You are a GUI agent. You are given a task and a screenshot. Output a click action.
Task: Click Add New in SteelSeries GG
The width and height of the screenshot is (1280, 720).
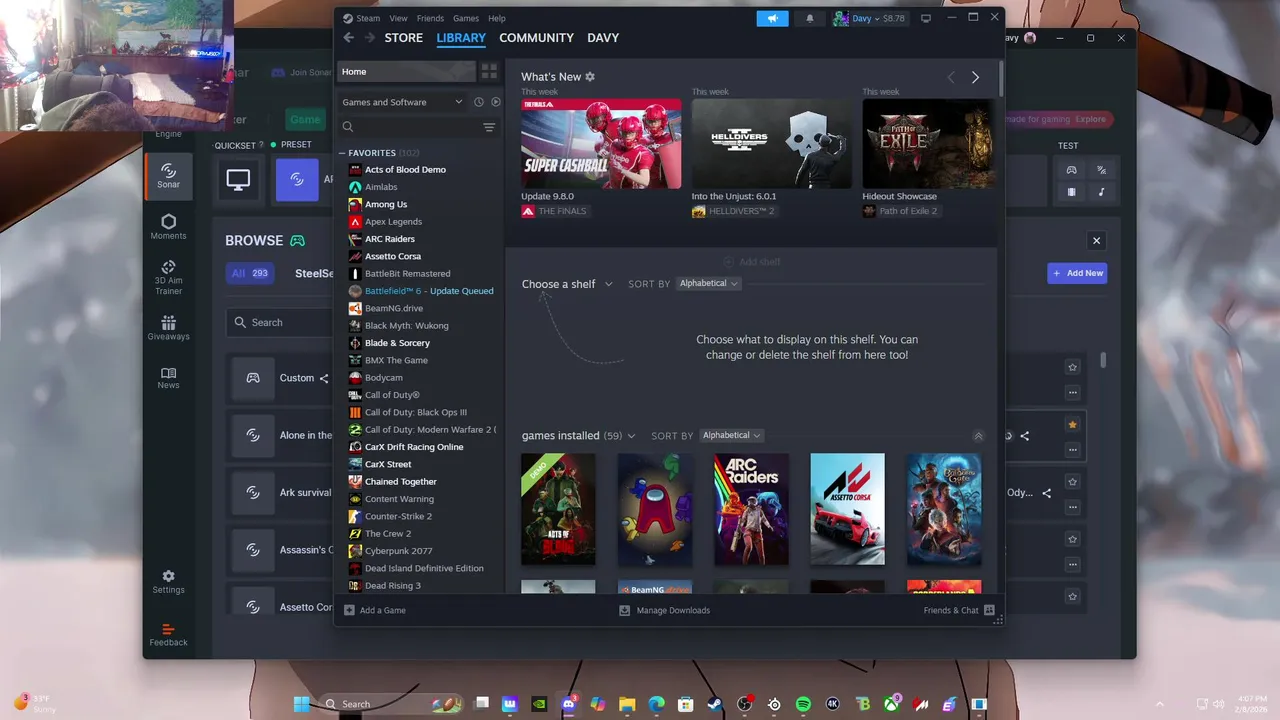point(1077,273)
